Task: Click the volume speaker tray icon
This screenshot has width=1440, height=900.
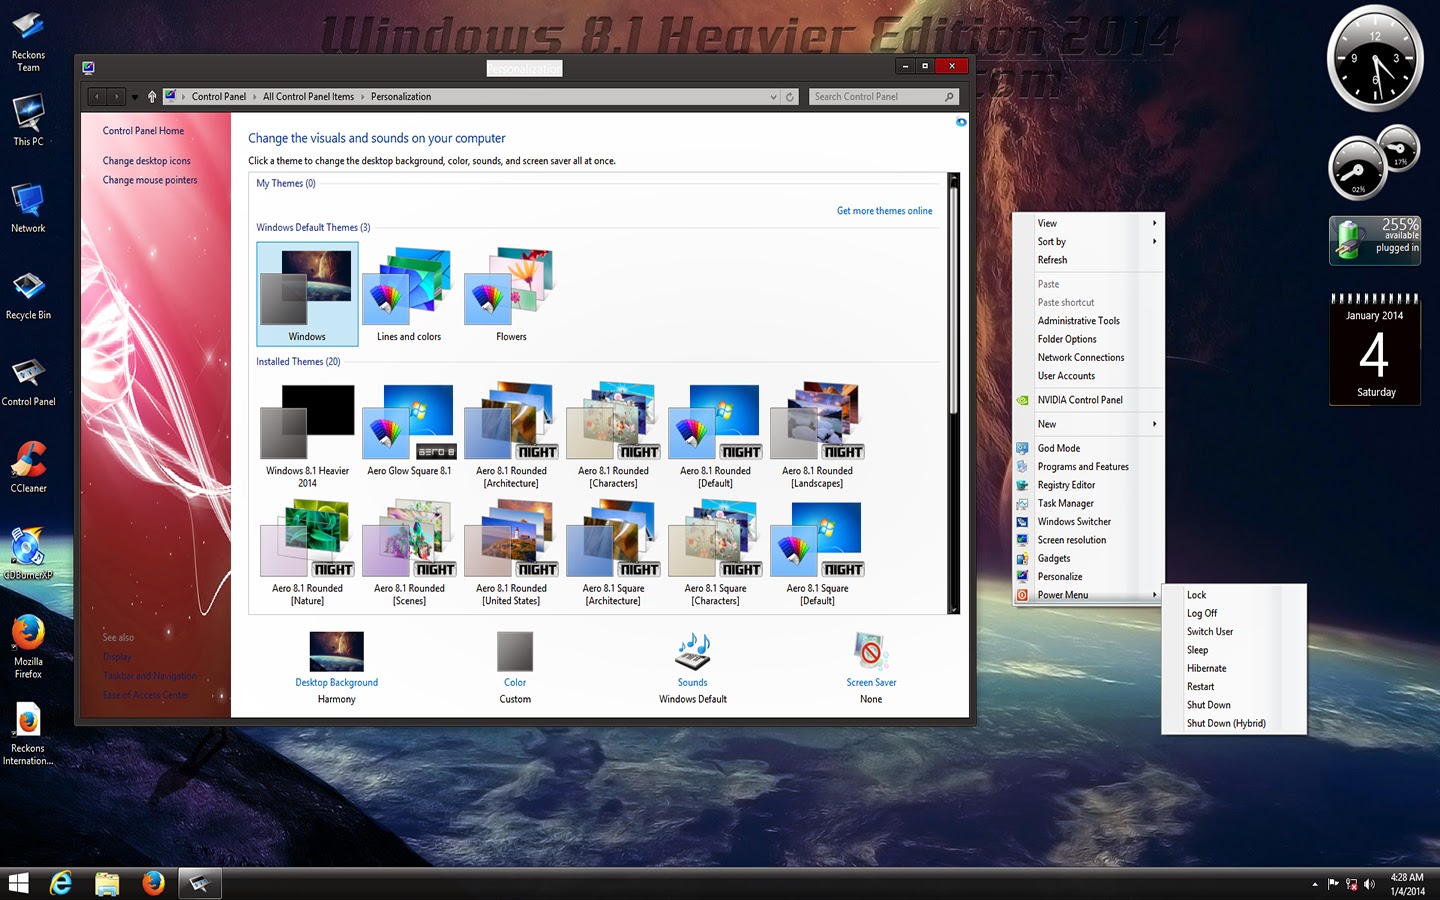Action: click(x=1370, y=884)
